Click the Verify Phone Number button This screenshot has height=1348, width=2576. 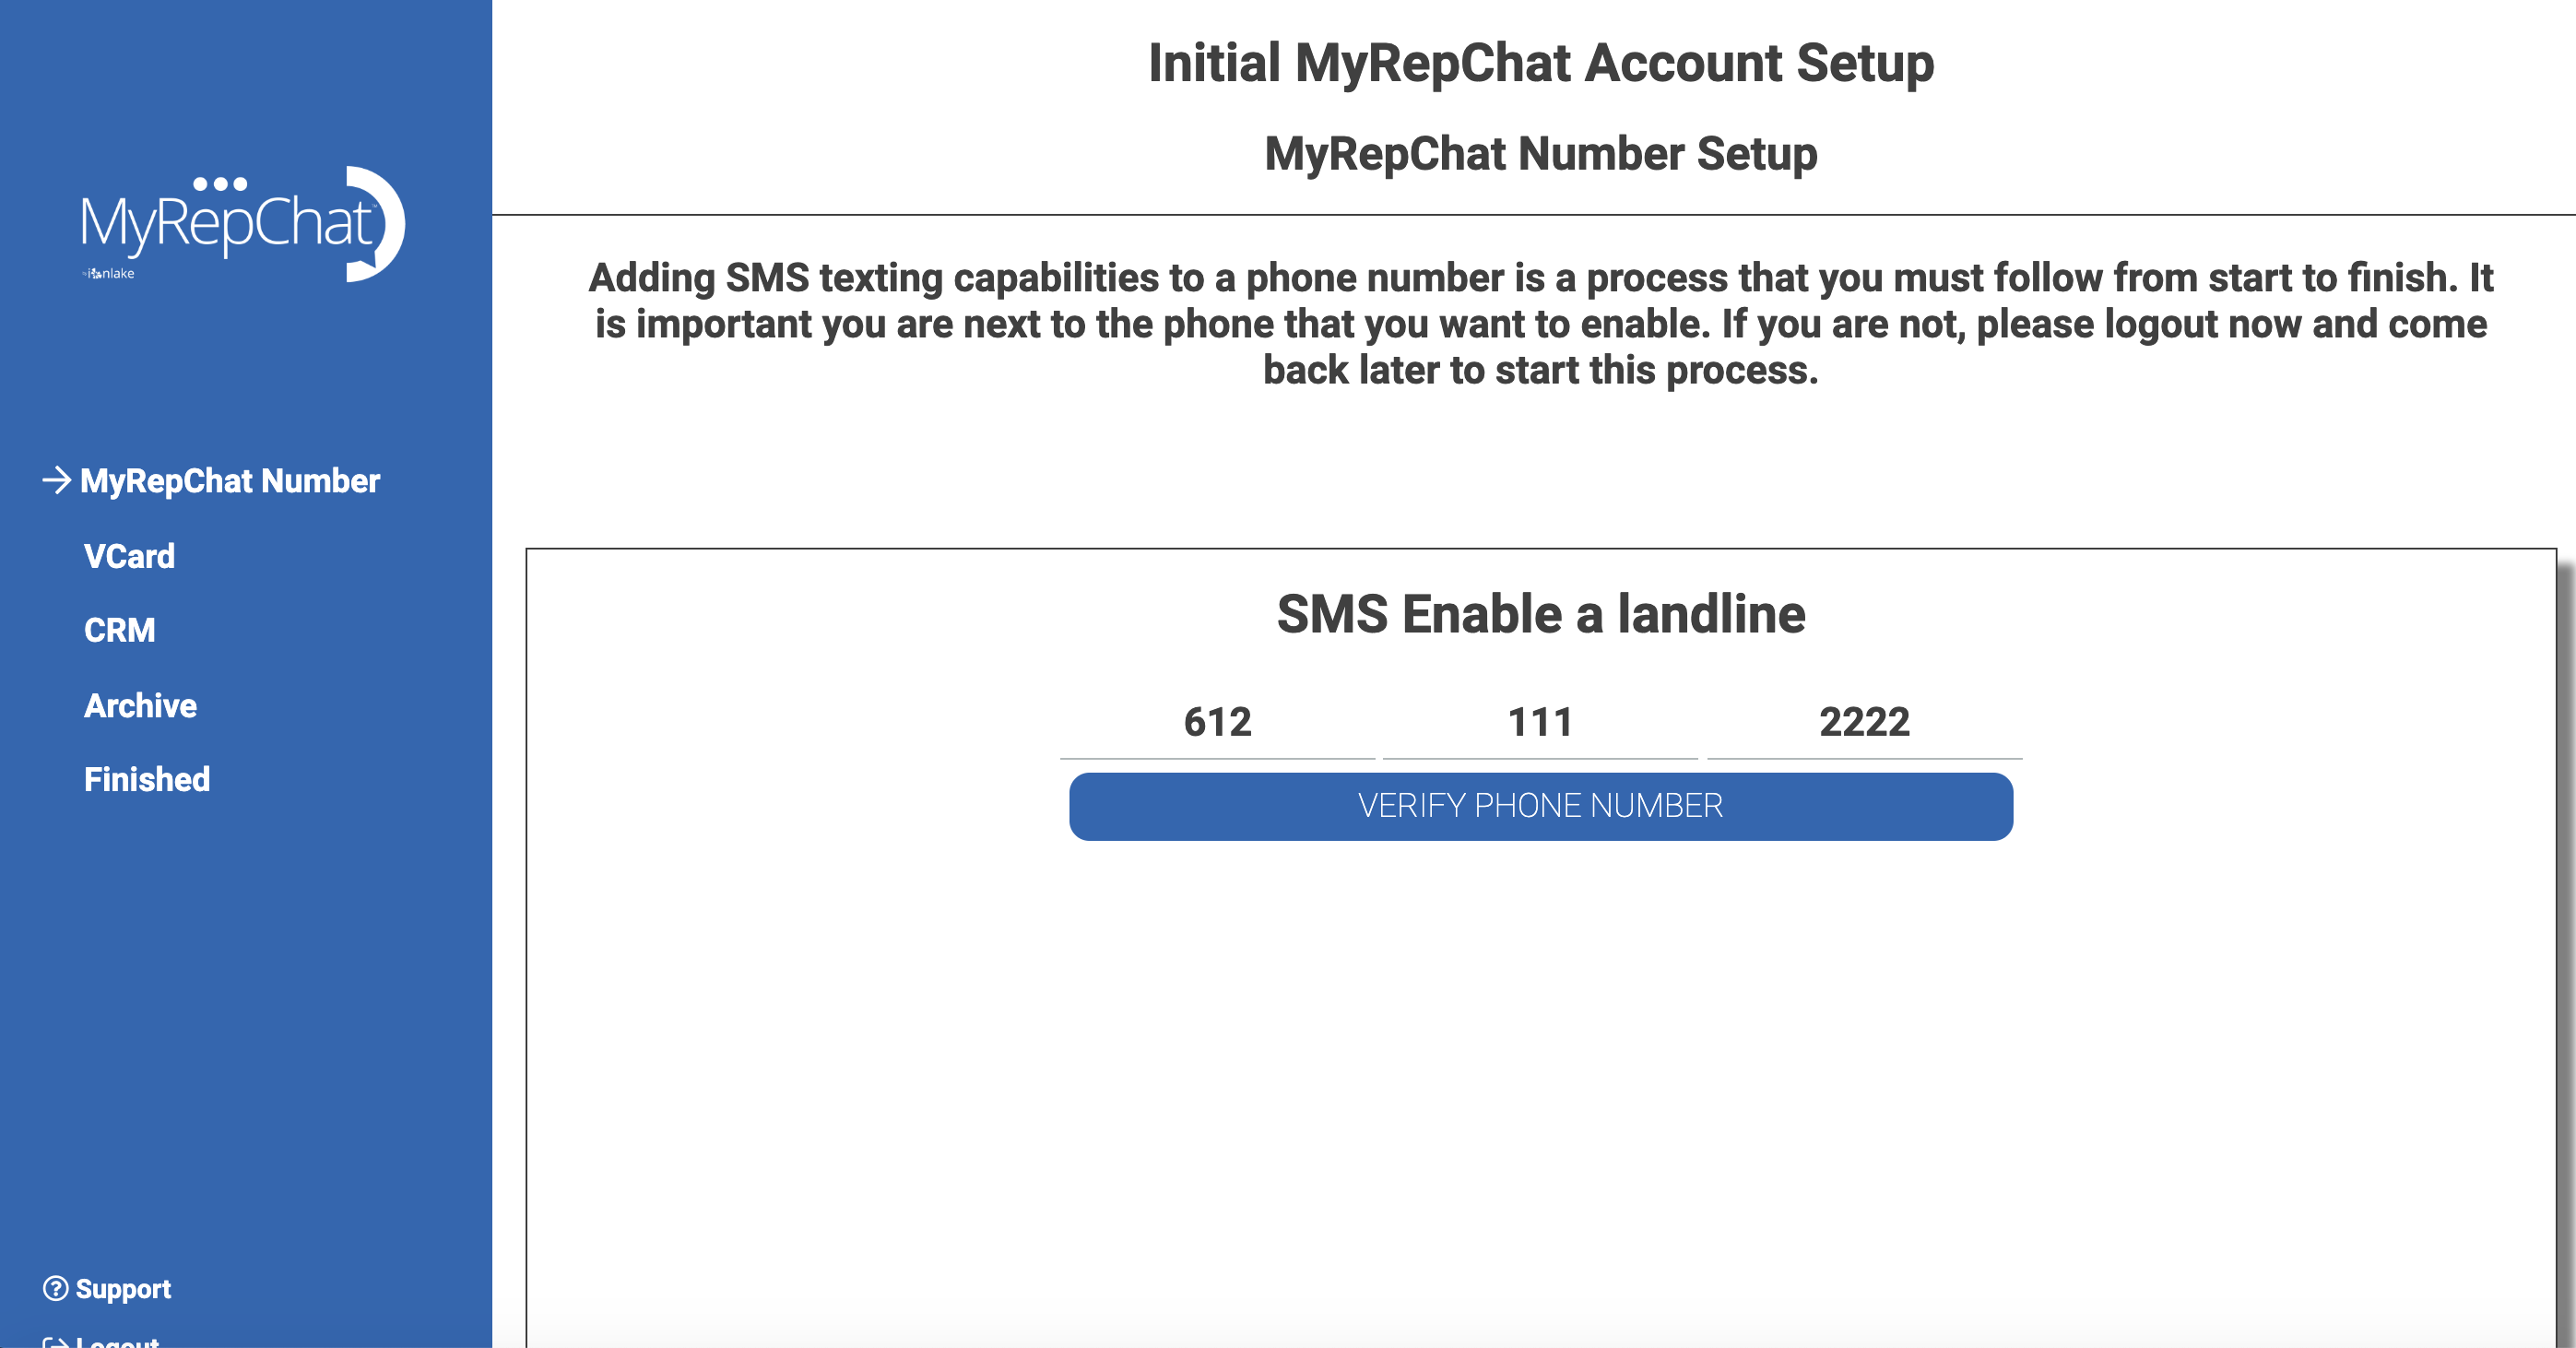pos(1540,806)
